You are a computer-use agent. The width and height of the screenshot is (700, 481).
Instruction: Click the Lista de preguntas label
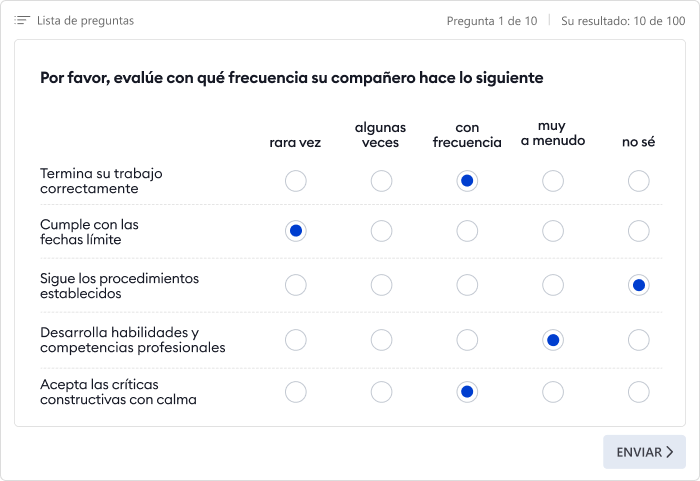click(x=85, y=21)
